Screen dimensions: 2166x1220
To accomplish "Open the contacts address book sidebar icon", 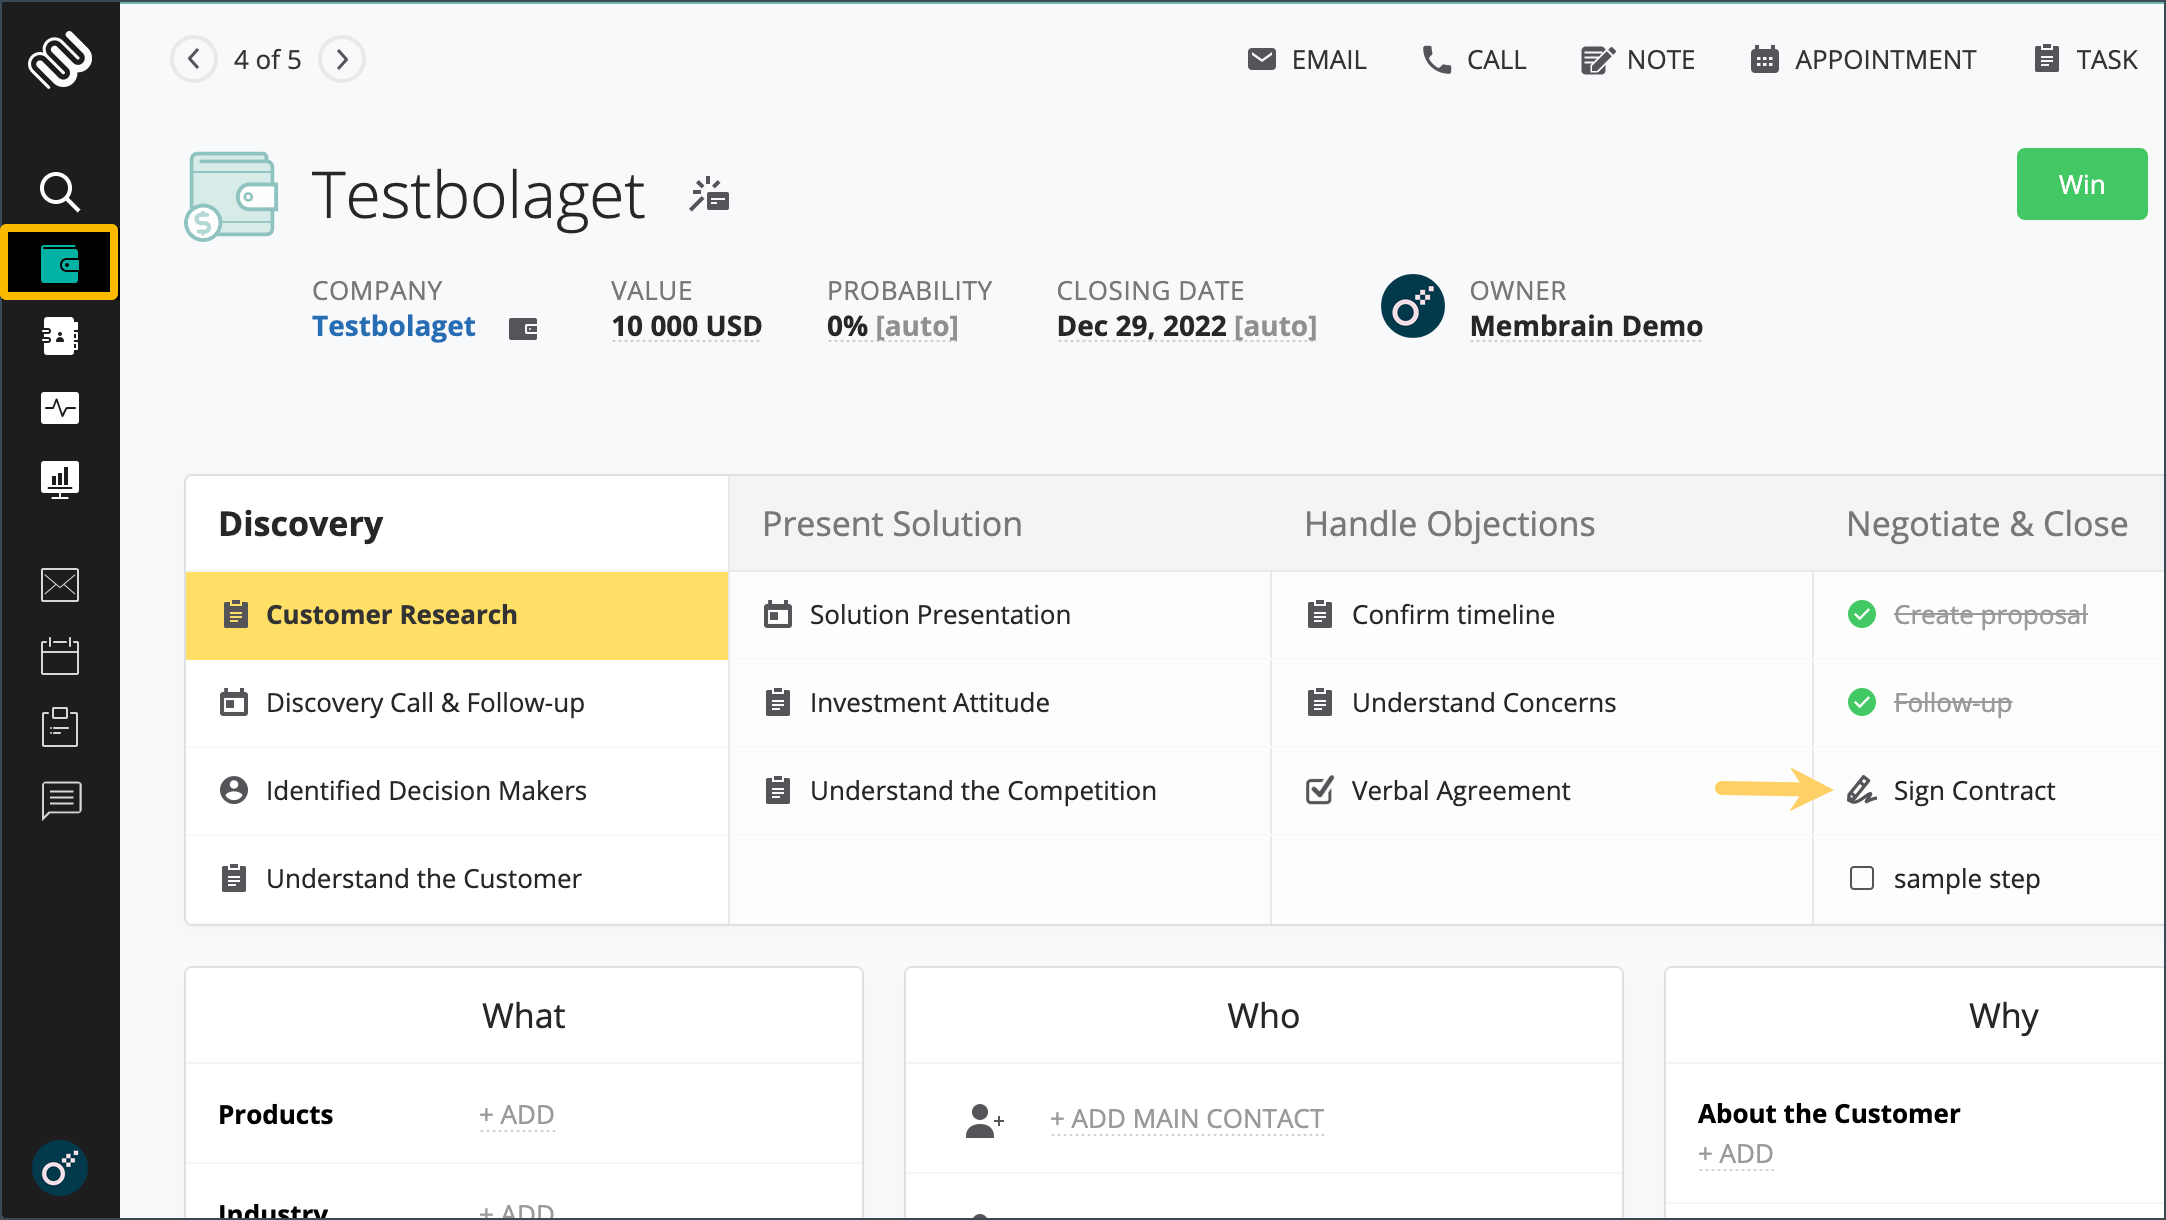I will point(60,336).
